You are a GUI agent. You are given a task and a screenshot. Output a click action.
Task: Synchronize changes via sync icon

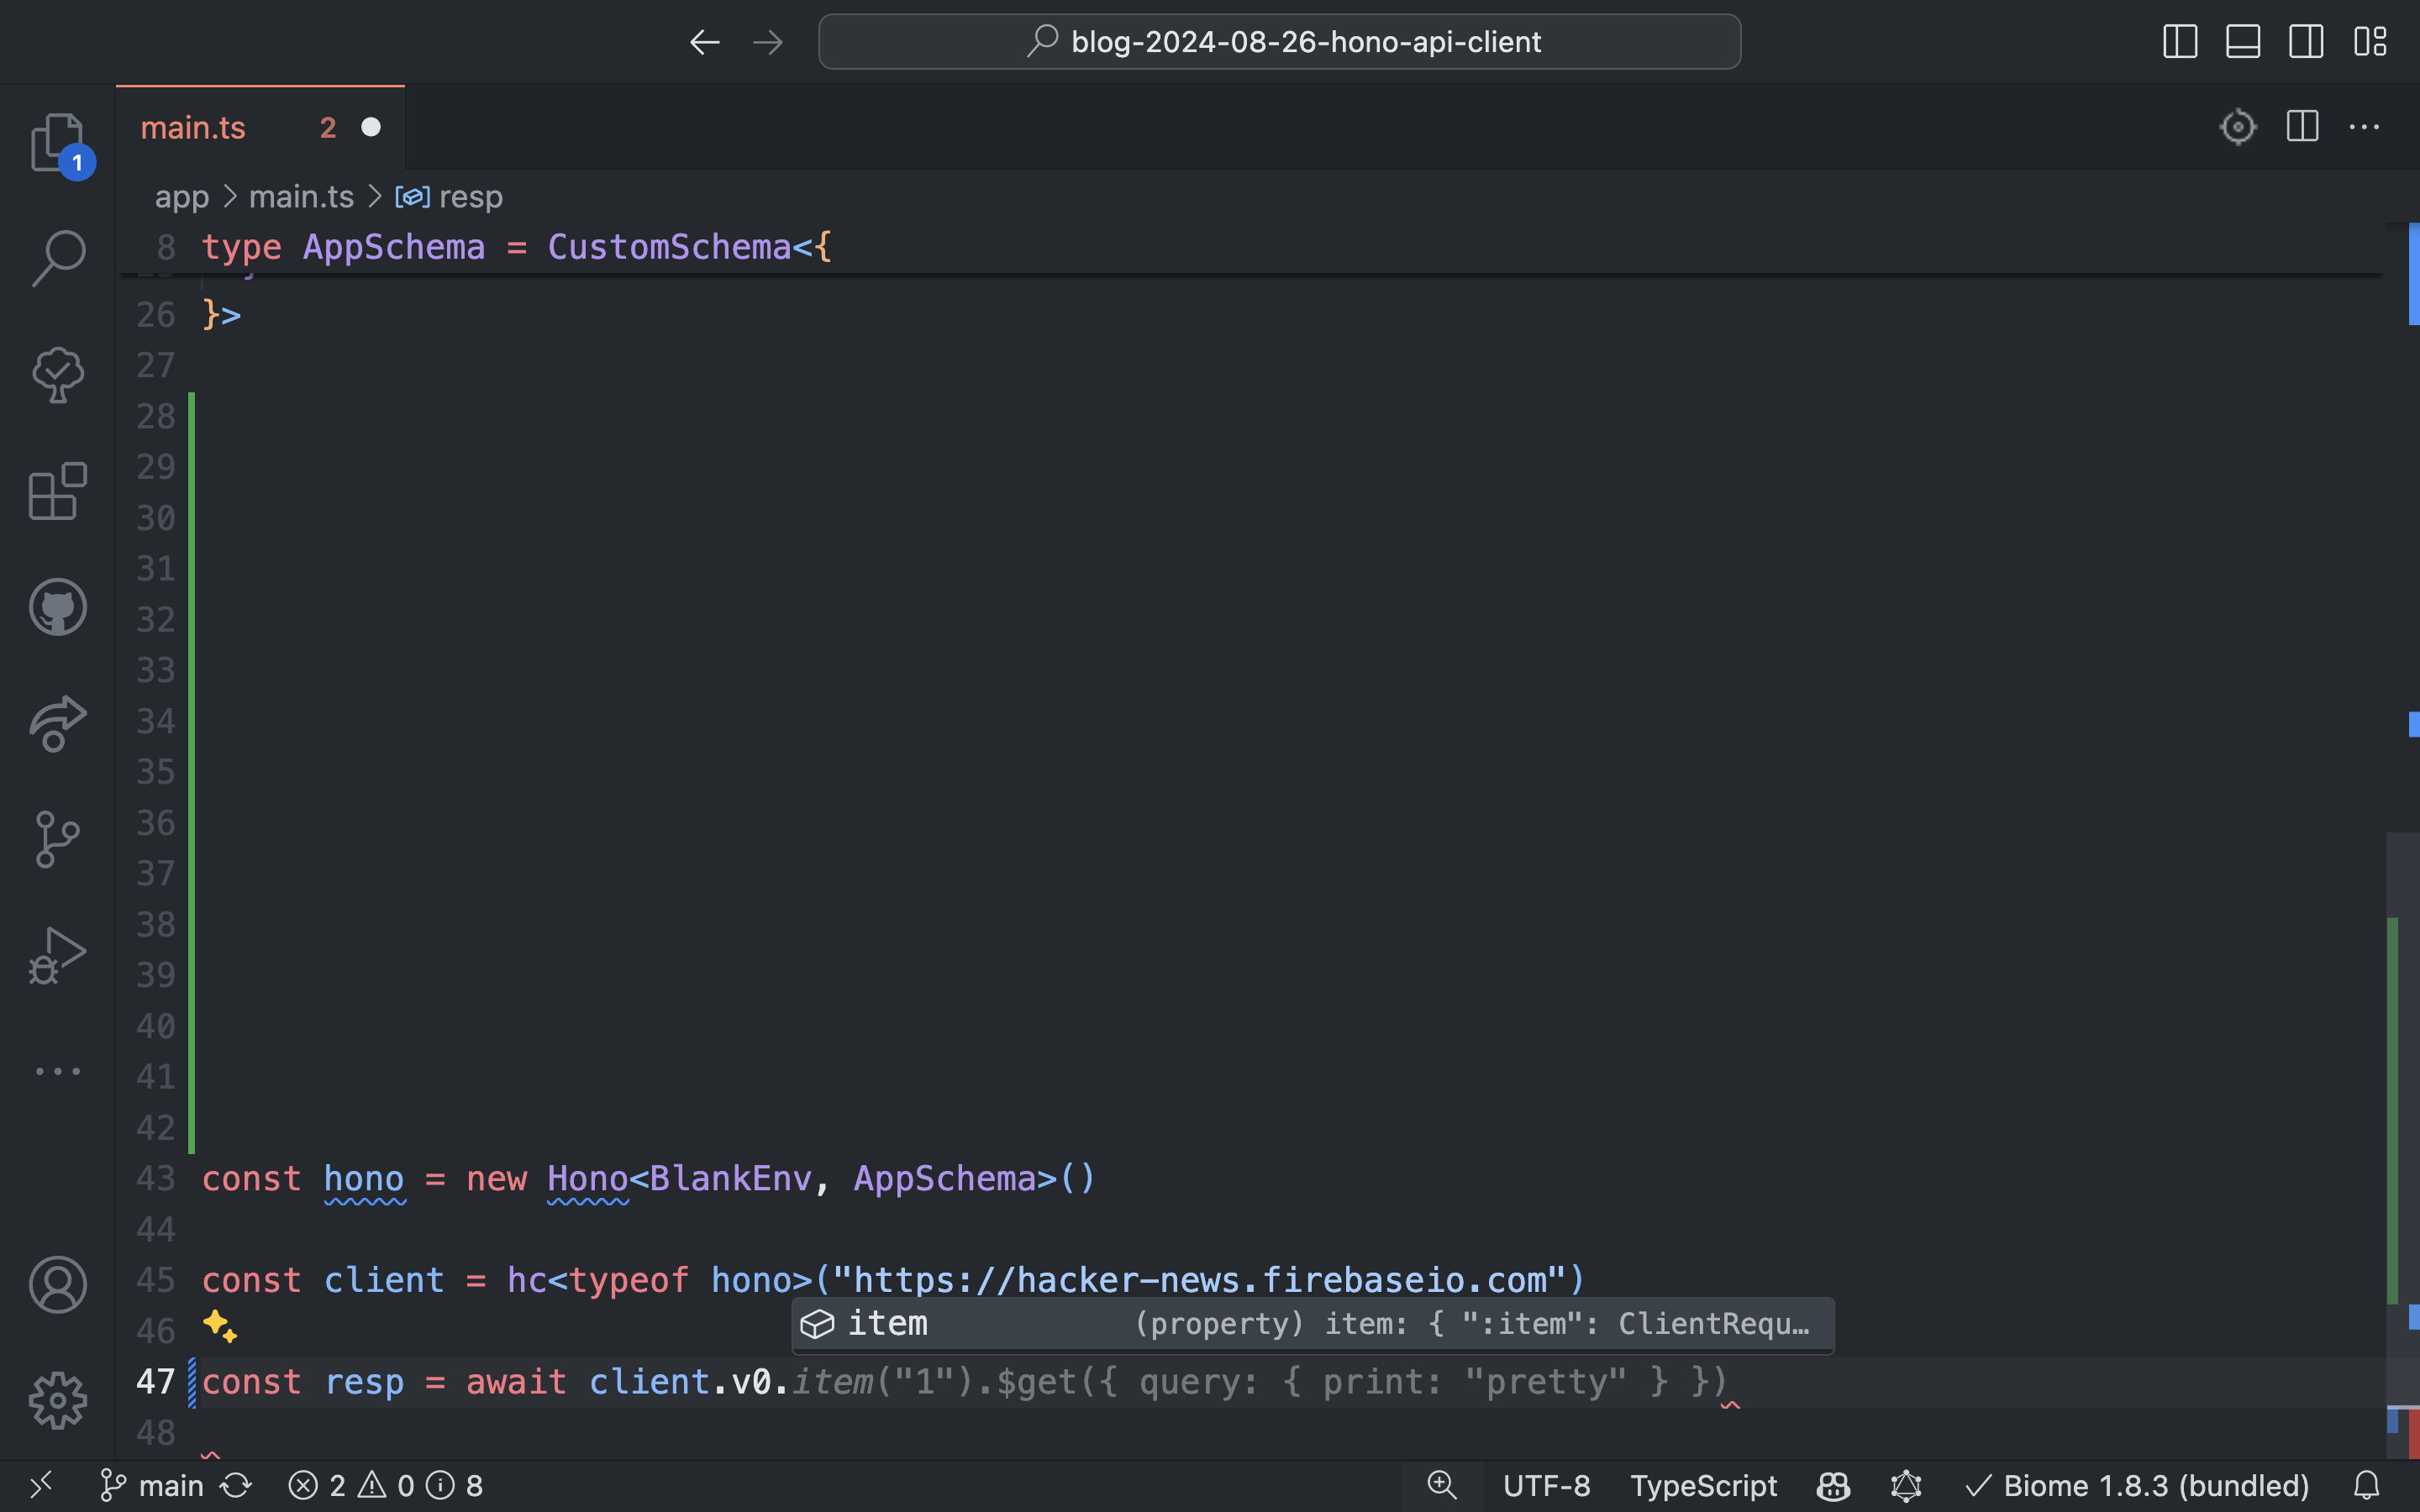pyautogui.click(x=236, y=1486)
